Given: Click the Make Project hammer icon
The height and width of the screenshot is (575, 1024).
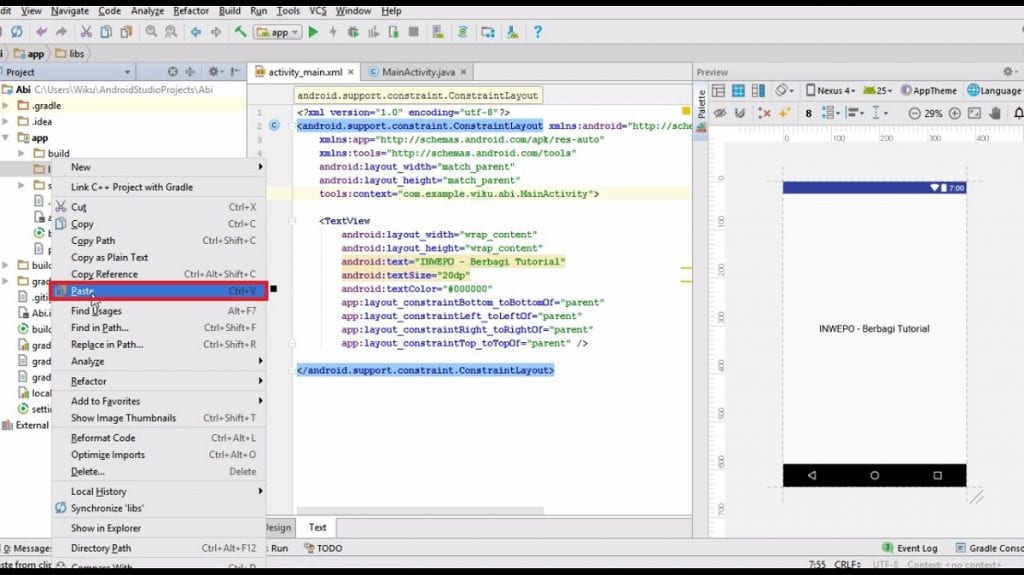Looking at the screenshot, I should [x=241, y=32].
